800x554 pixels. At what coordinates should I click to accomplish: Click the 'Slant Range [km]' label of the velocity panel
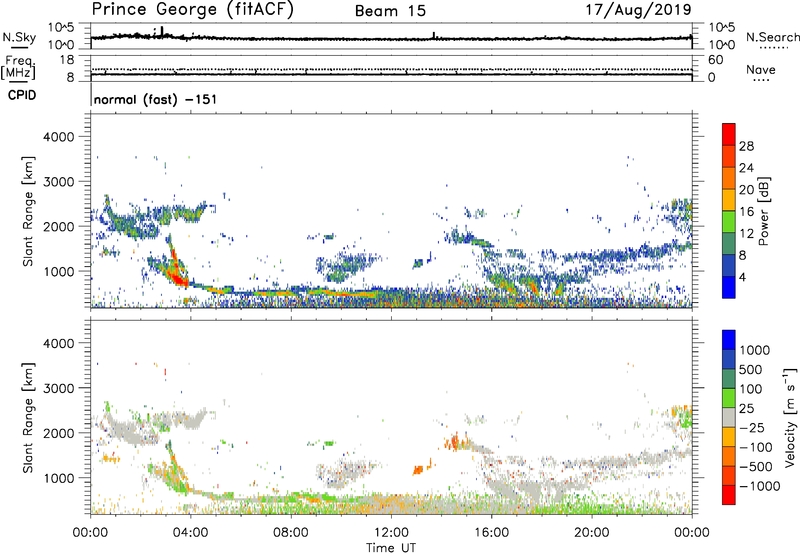(28, 418)
